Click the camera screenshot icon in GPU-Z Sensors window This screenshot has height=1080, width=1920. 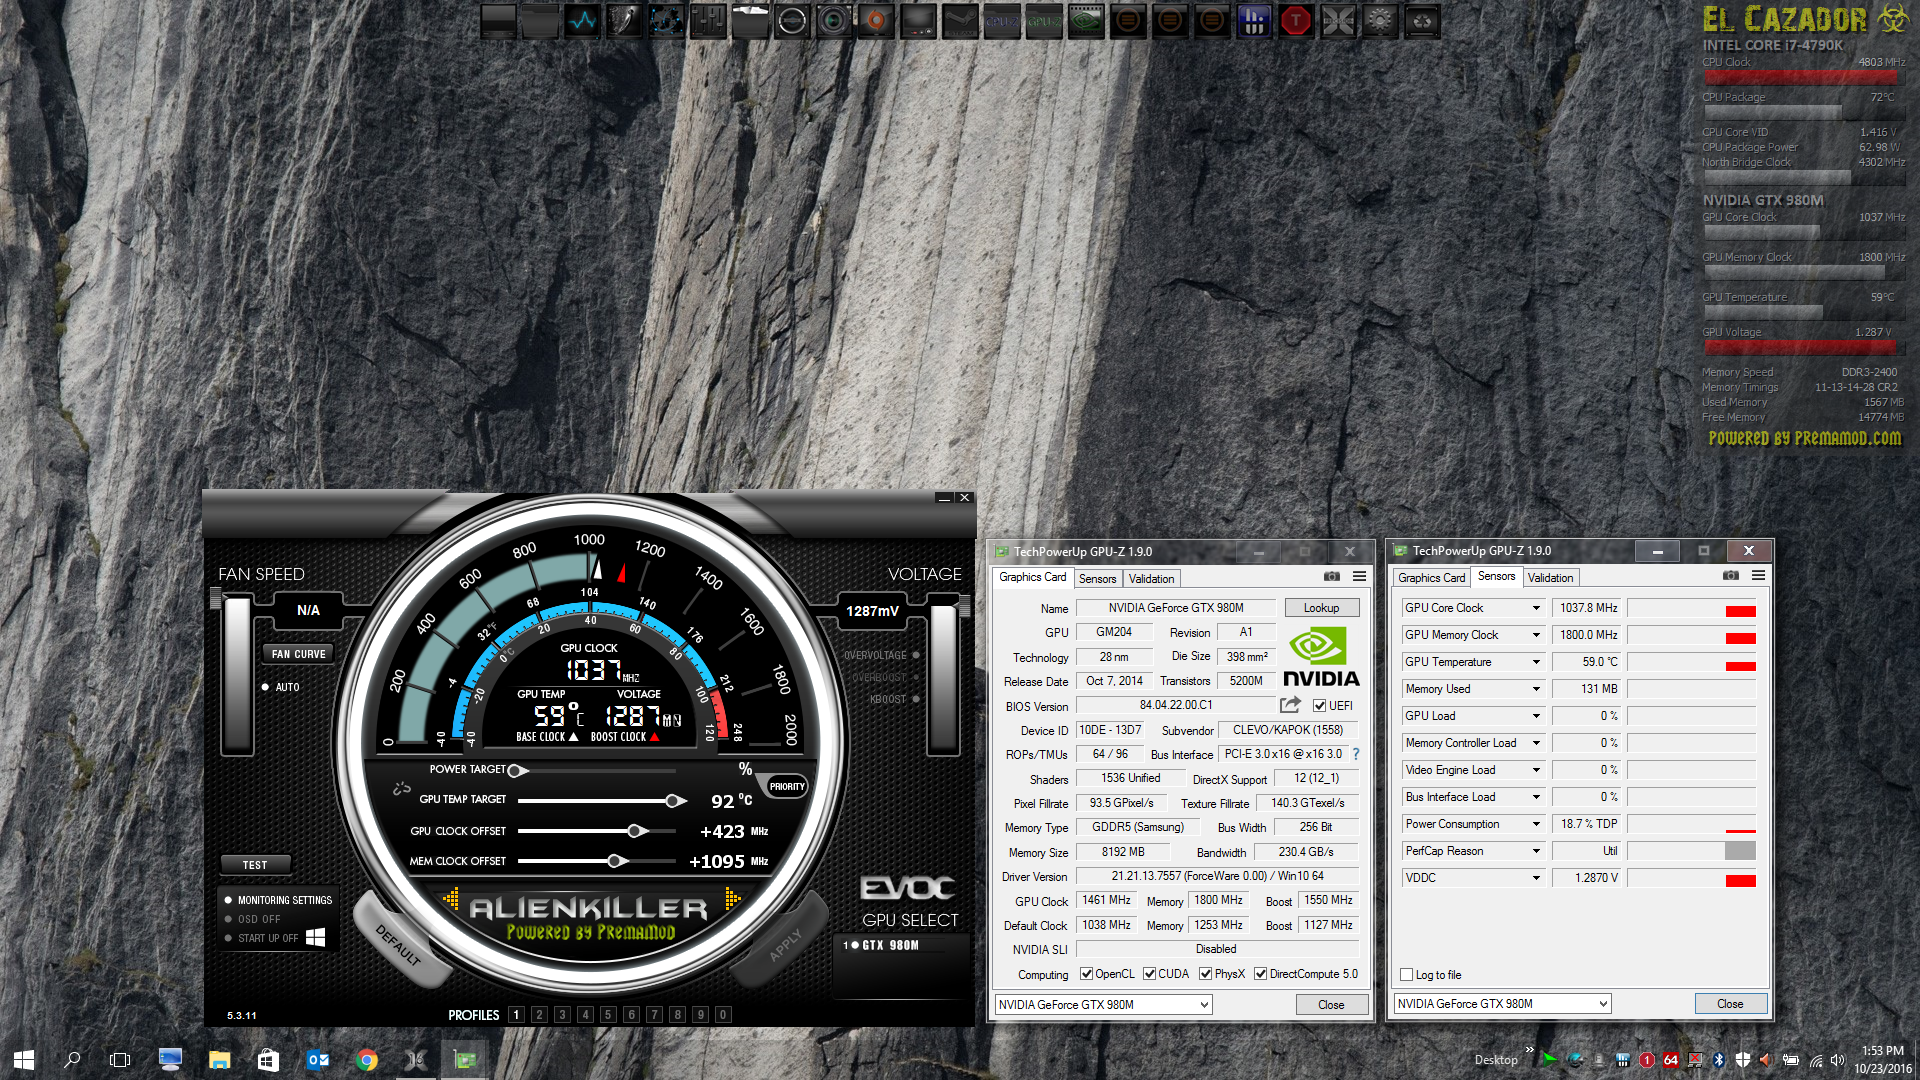(1731, 576)
